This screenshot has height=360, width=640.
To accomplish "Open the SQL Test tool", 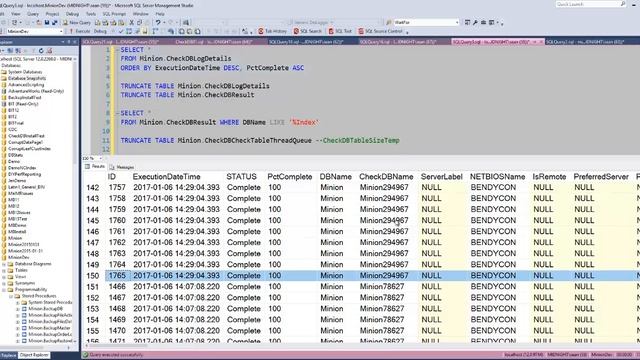I will [x=340, y=31].
